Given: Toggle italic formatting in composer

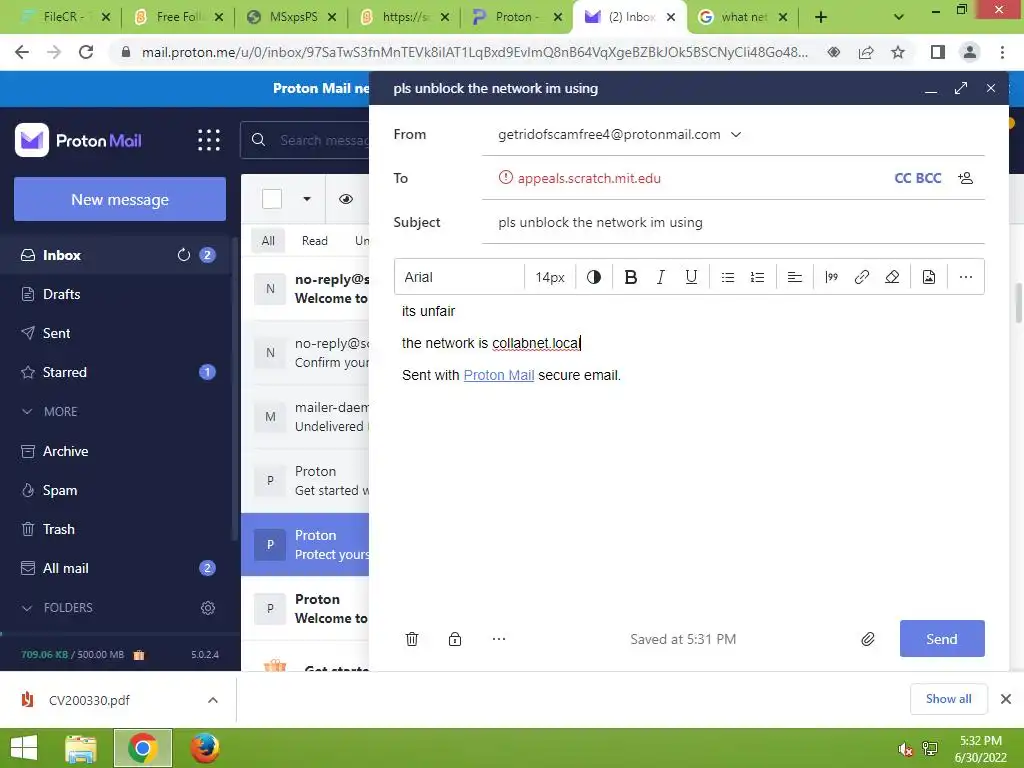Looking at the screenshot, I should point(660,277).
